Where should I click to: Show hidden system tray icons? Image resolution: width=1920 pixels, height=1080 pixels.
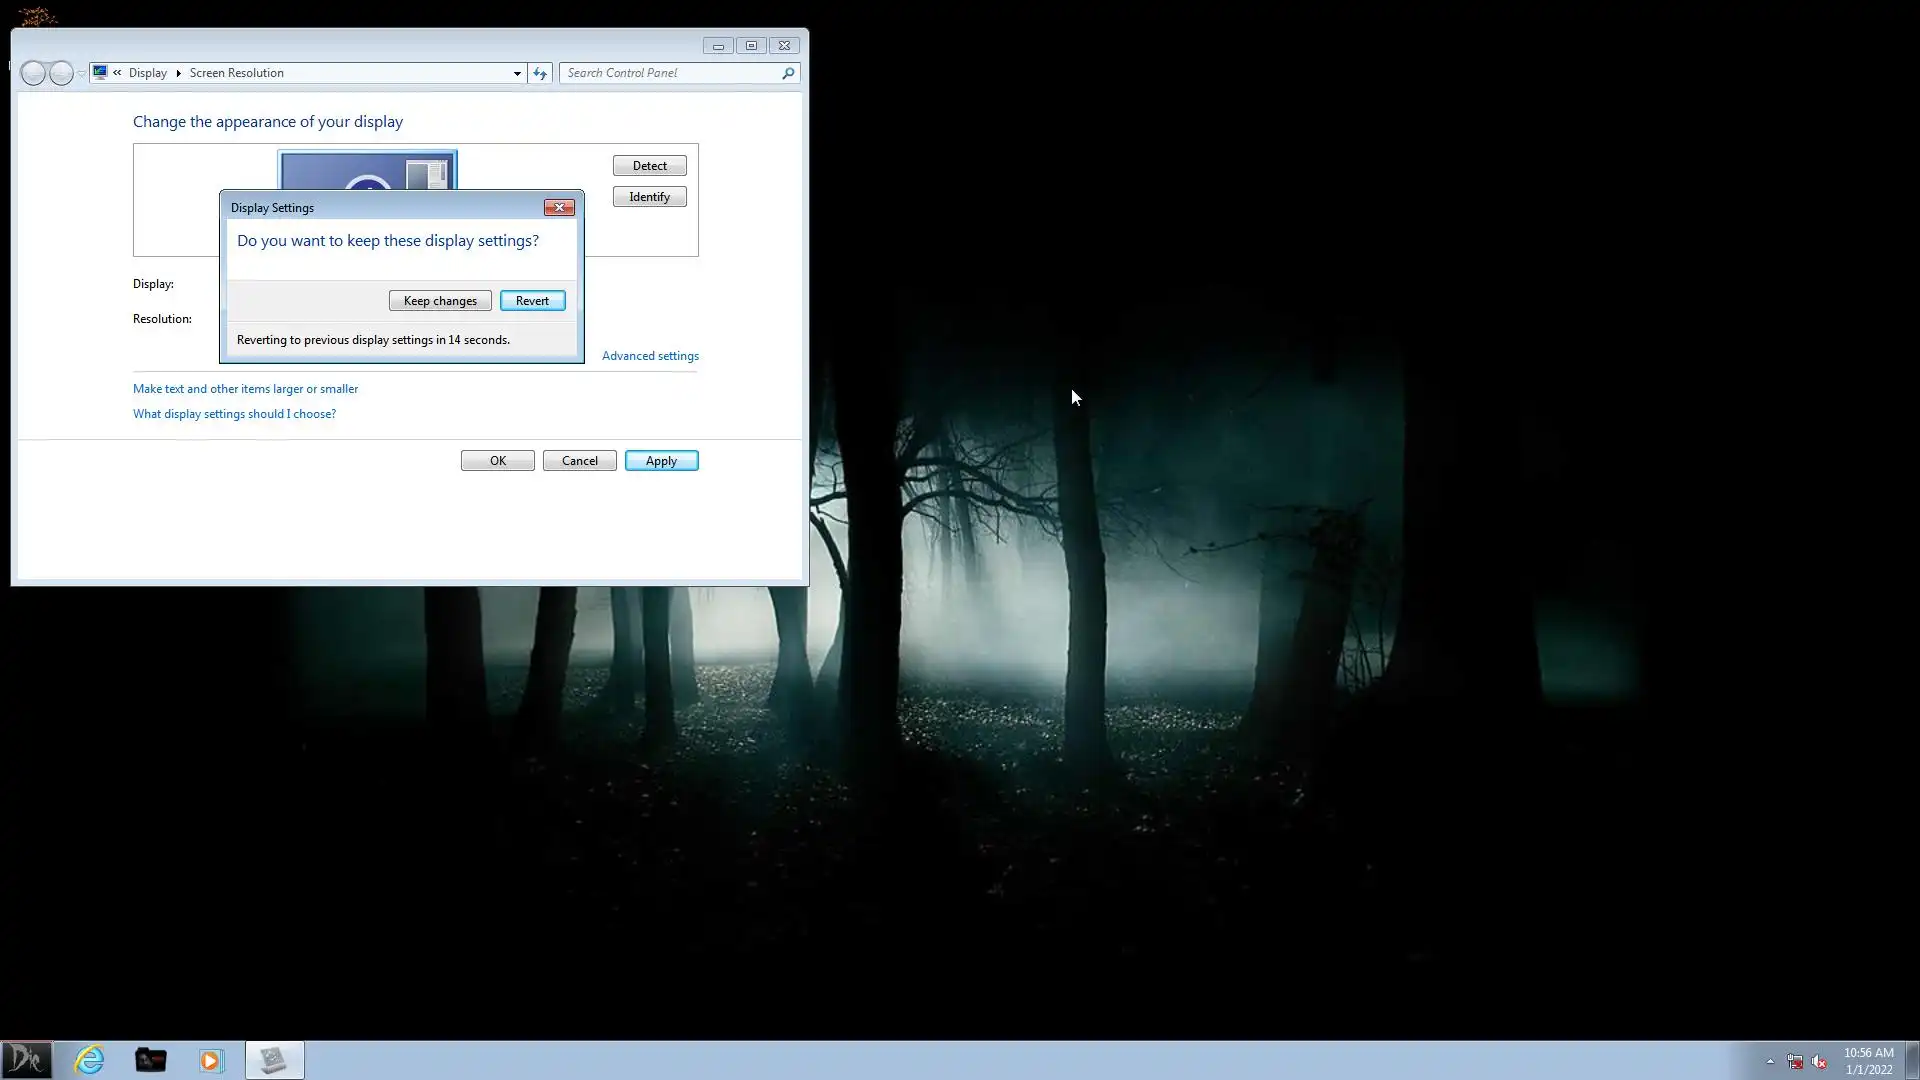[x=1770, y=1061]
